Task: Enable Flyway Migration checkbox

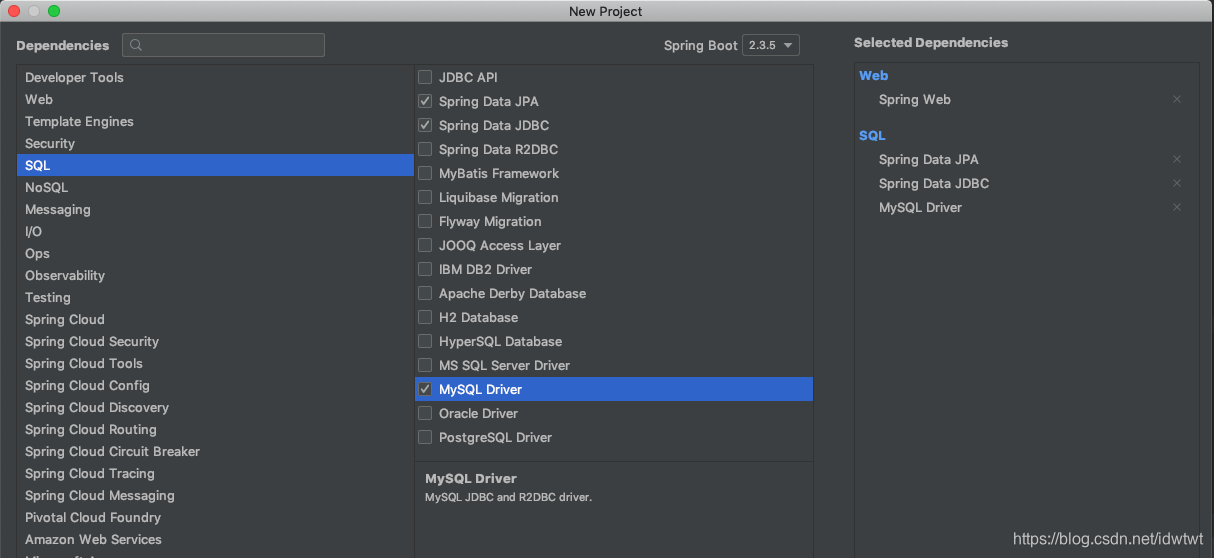Action: (x=425, y=221)
